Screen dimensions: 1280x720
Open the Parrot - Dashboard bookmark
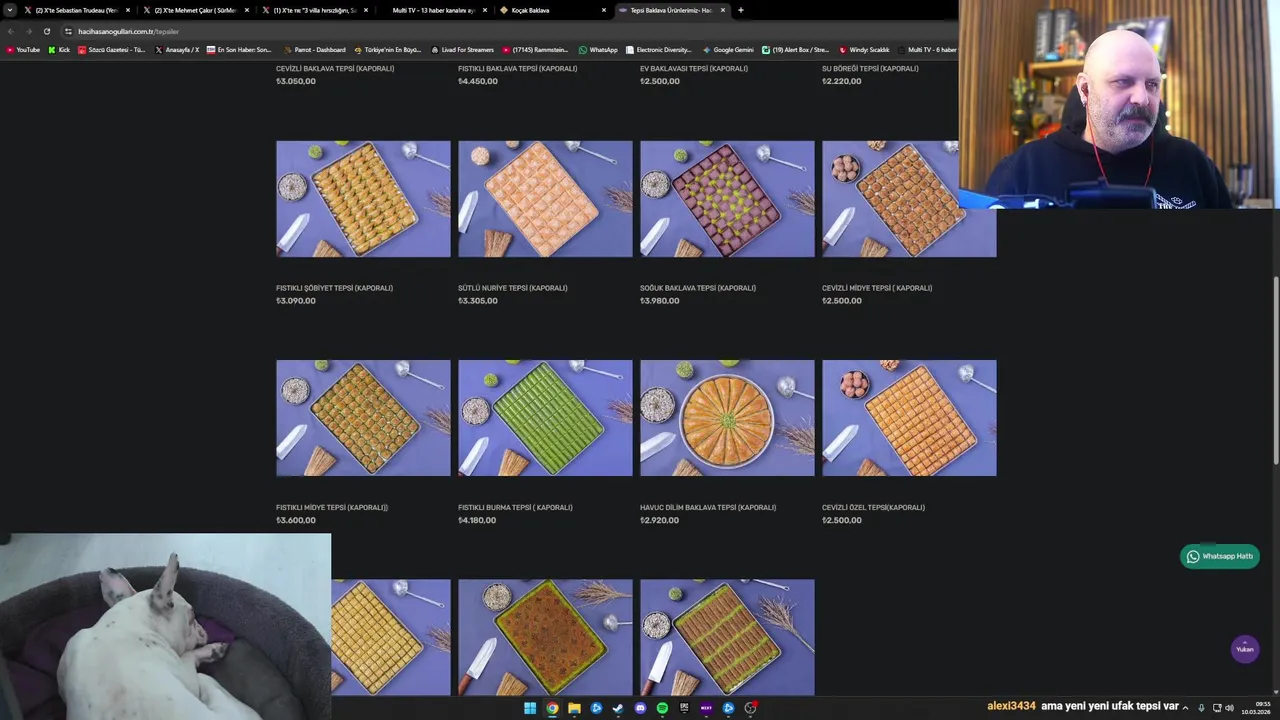314,49
